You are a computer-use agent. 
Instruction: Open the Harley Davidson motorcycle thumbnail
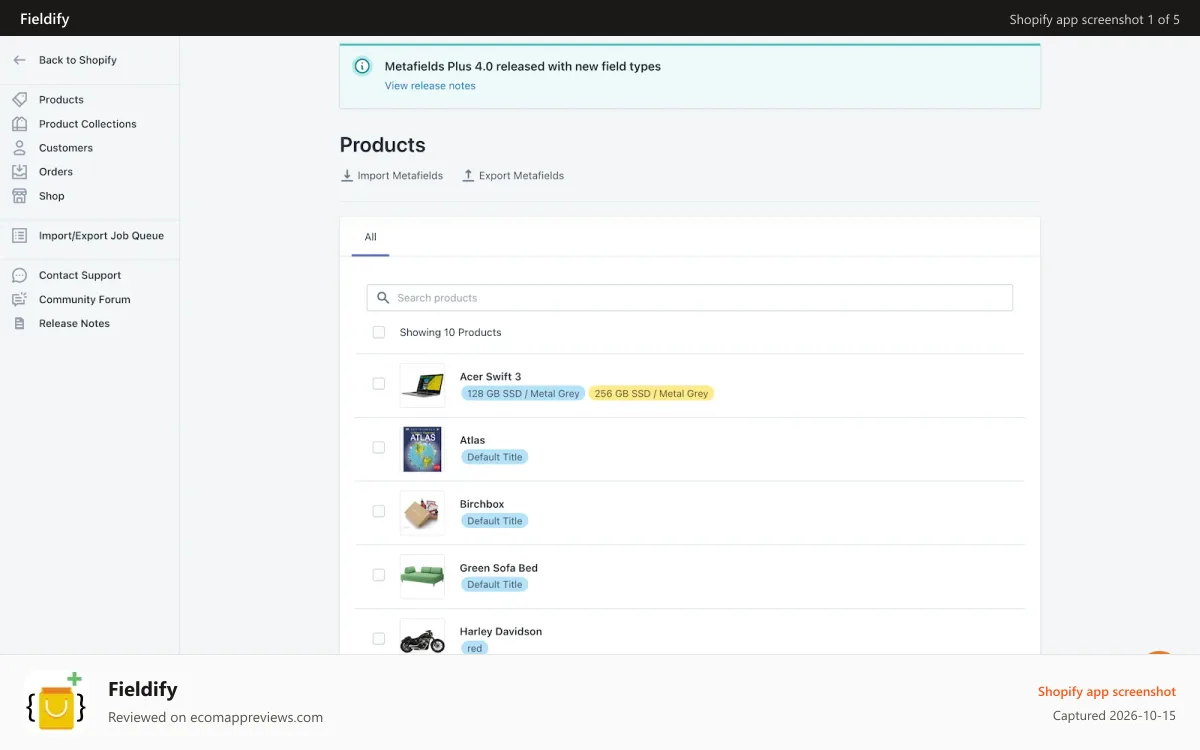(x=423, y=638)
